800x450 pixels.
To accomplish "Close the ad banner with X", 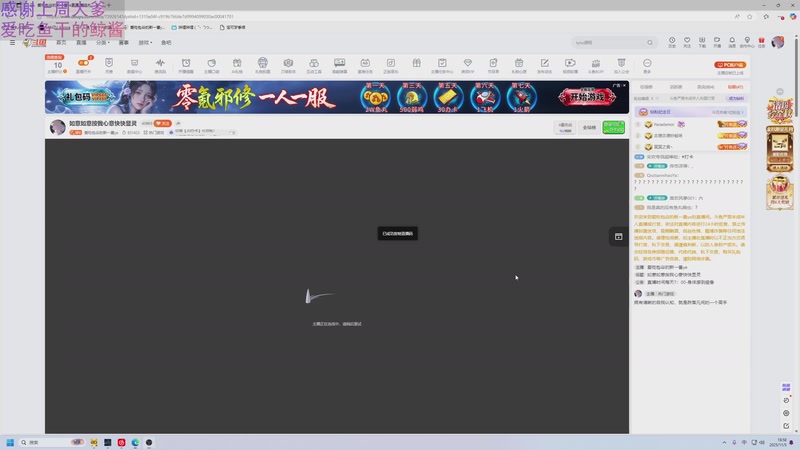I will [624, 85].
